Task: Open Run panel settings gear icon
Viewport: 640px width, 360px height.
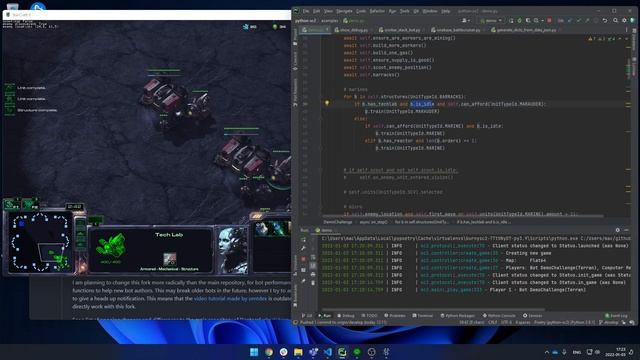Action: pyautogui.click(x=618, y=230)
